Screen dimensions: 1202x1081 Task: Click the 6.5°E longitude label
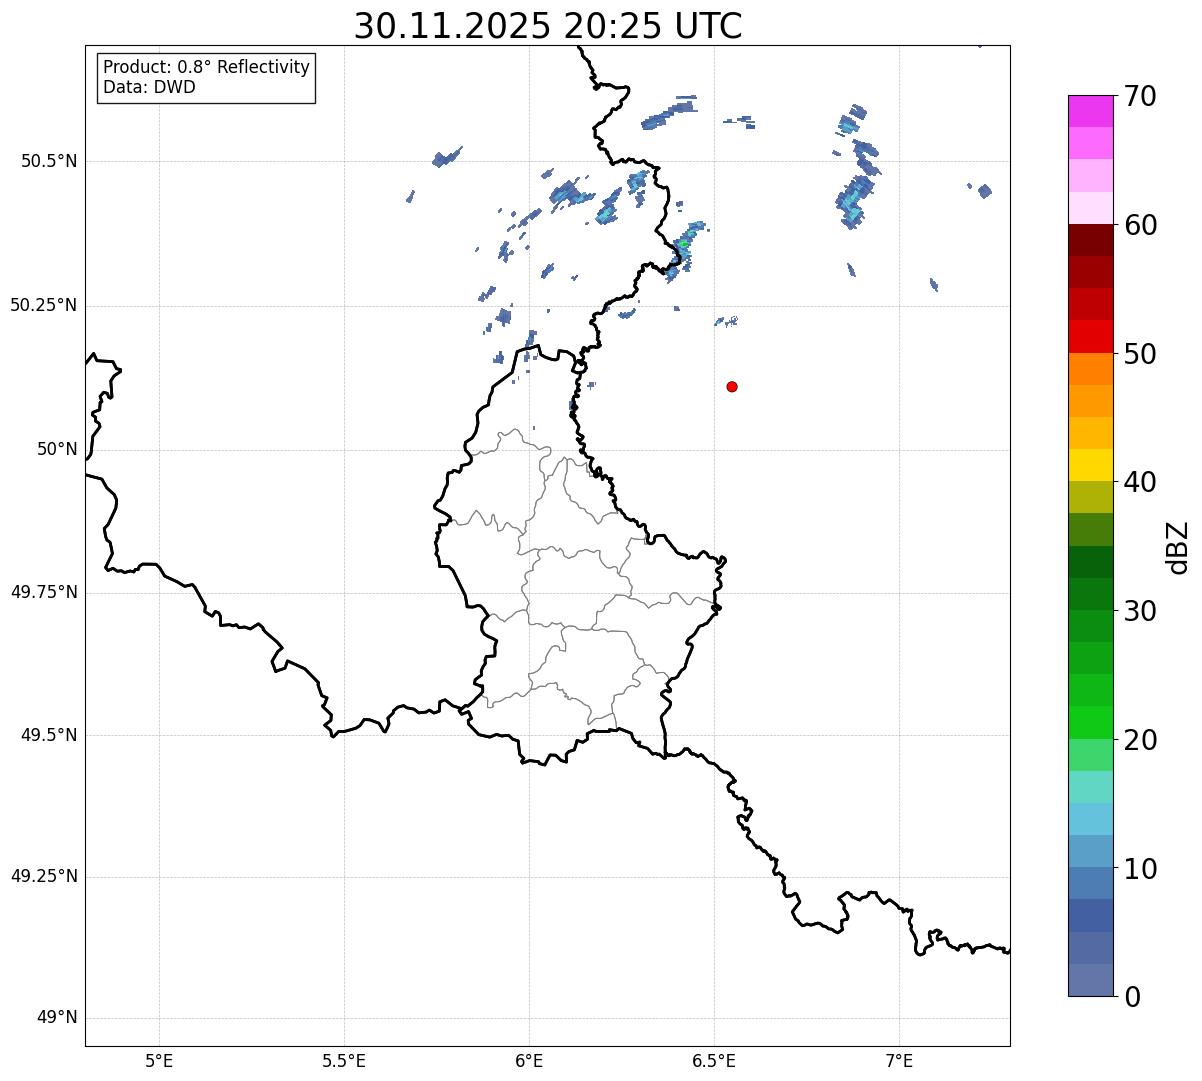[714, 1061]
